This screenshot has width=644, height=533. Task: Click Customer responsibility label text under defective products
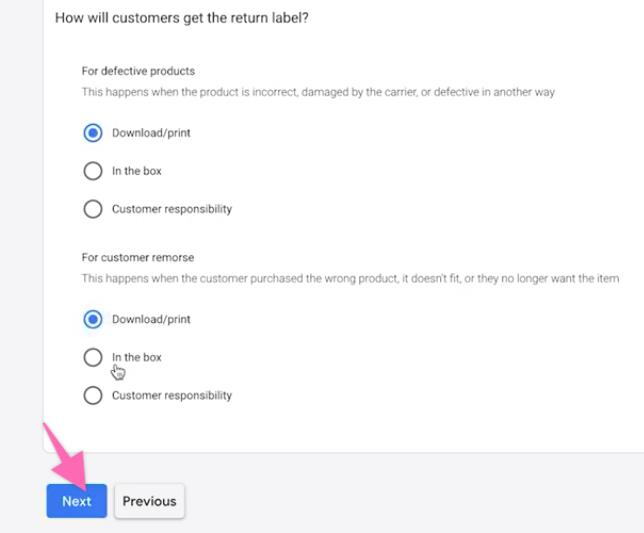coord(172,209)
